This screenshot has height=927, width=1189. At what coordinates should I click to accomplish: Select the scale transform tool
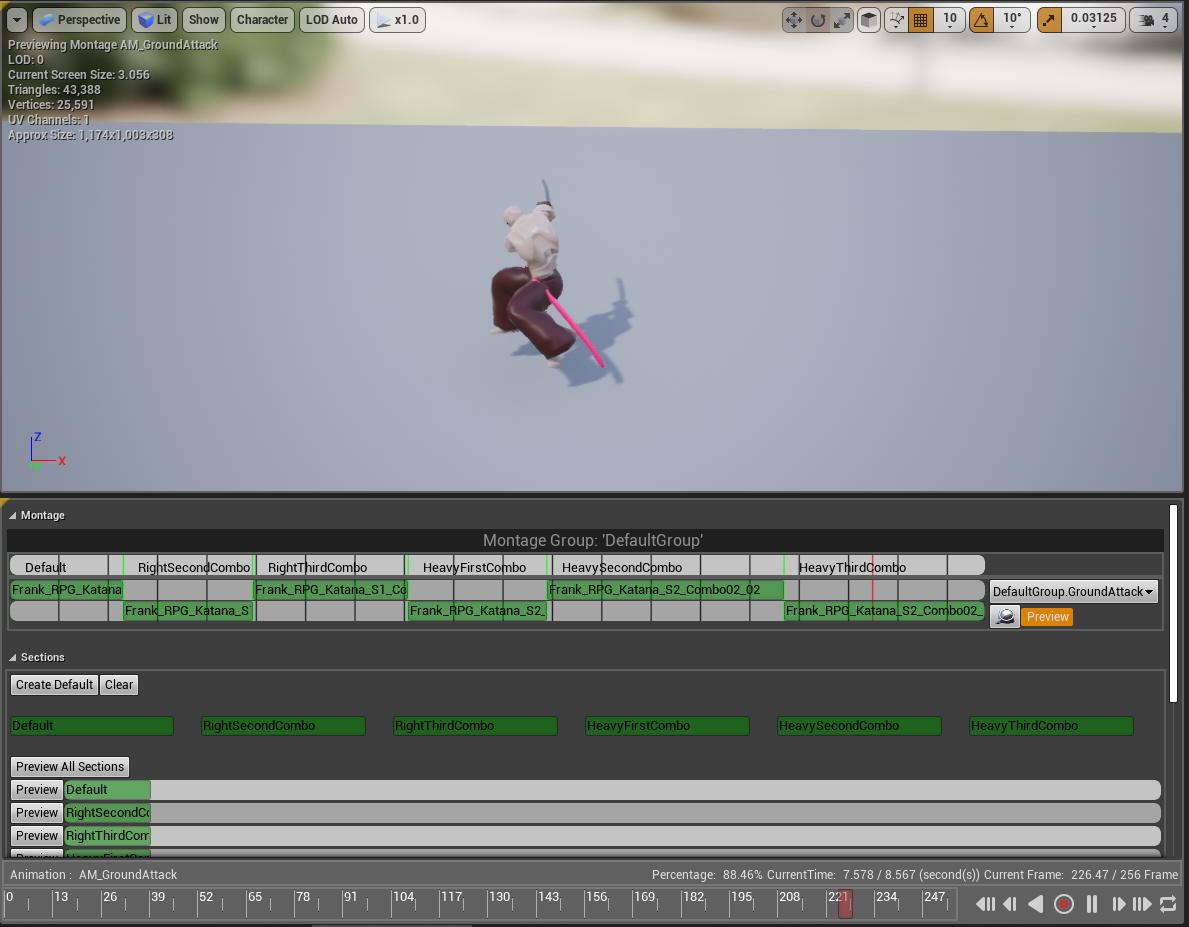tap(842, 20)
